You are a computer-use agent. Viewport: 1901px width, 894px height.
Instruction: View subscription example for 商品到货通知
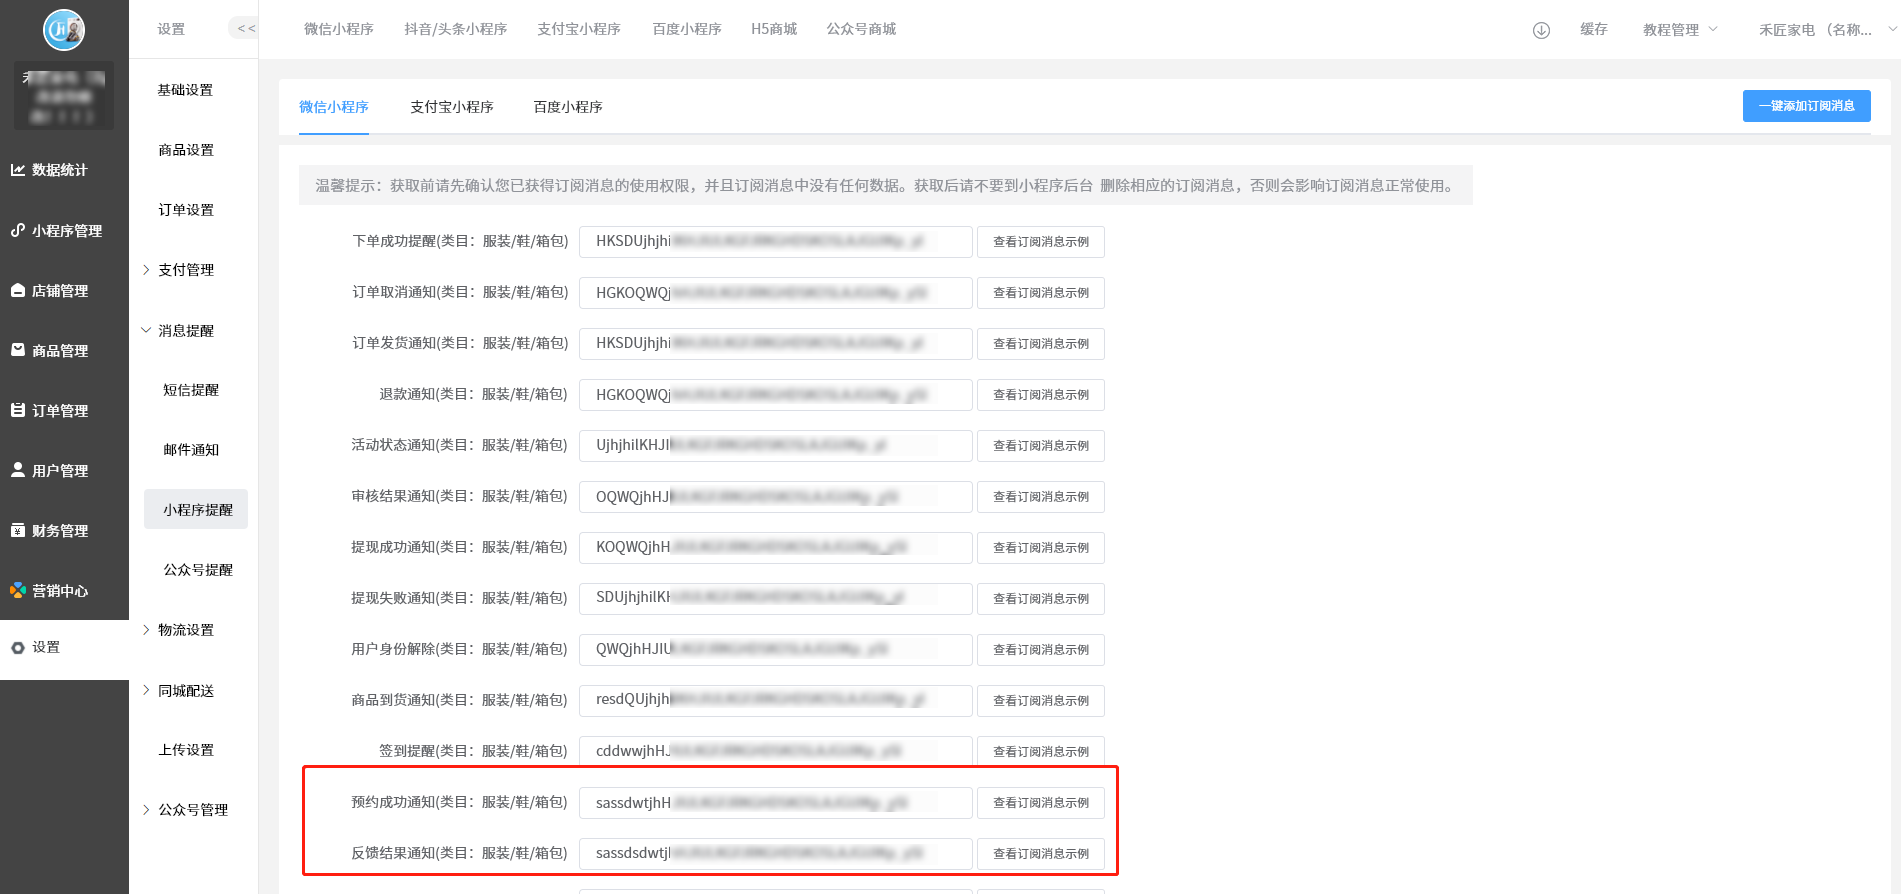(x=1041, y=701)
